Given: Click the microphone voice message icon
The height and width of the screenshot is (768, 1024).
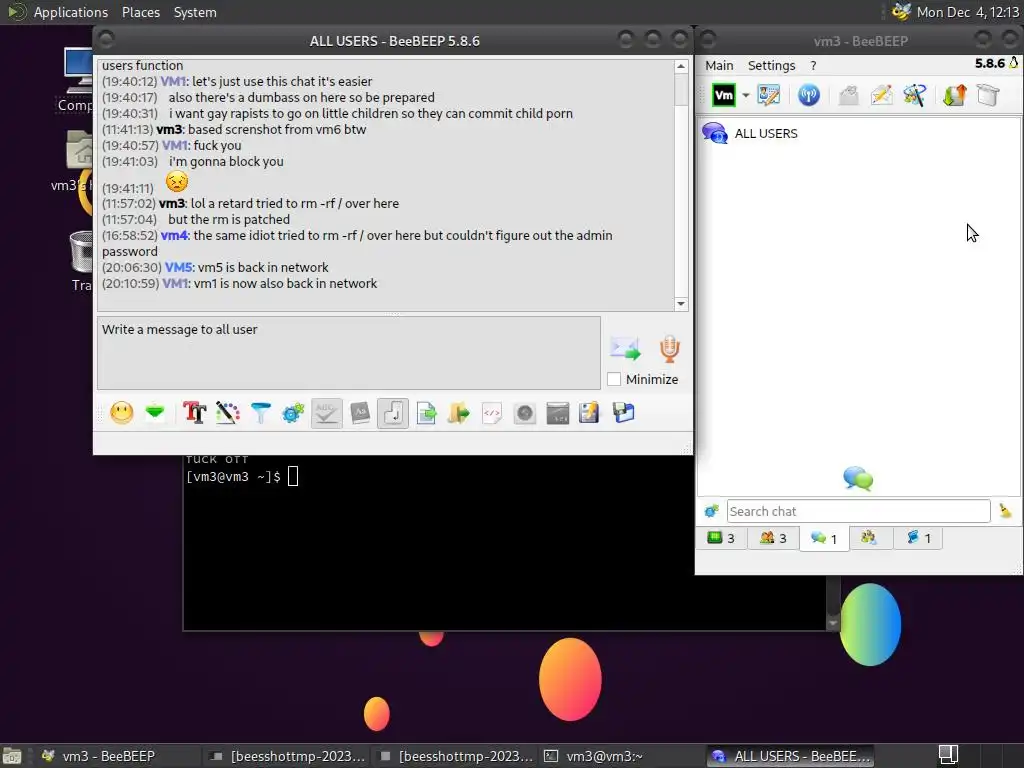Looking at the screenshot, I should coord(669,348).
